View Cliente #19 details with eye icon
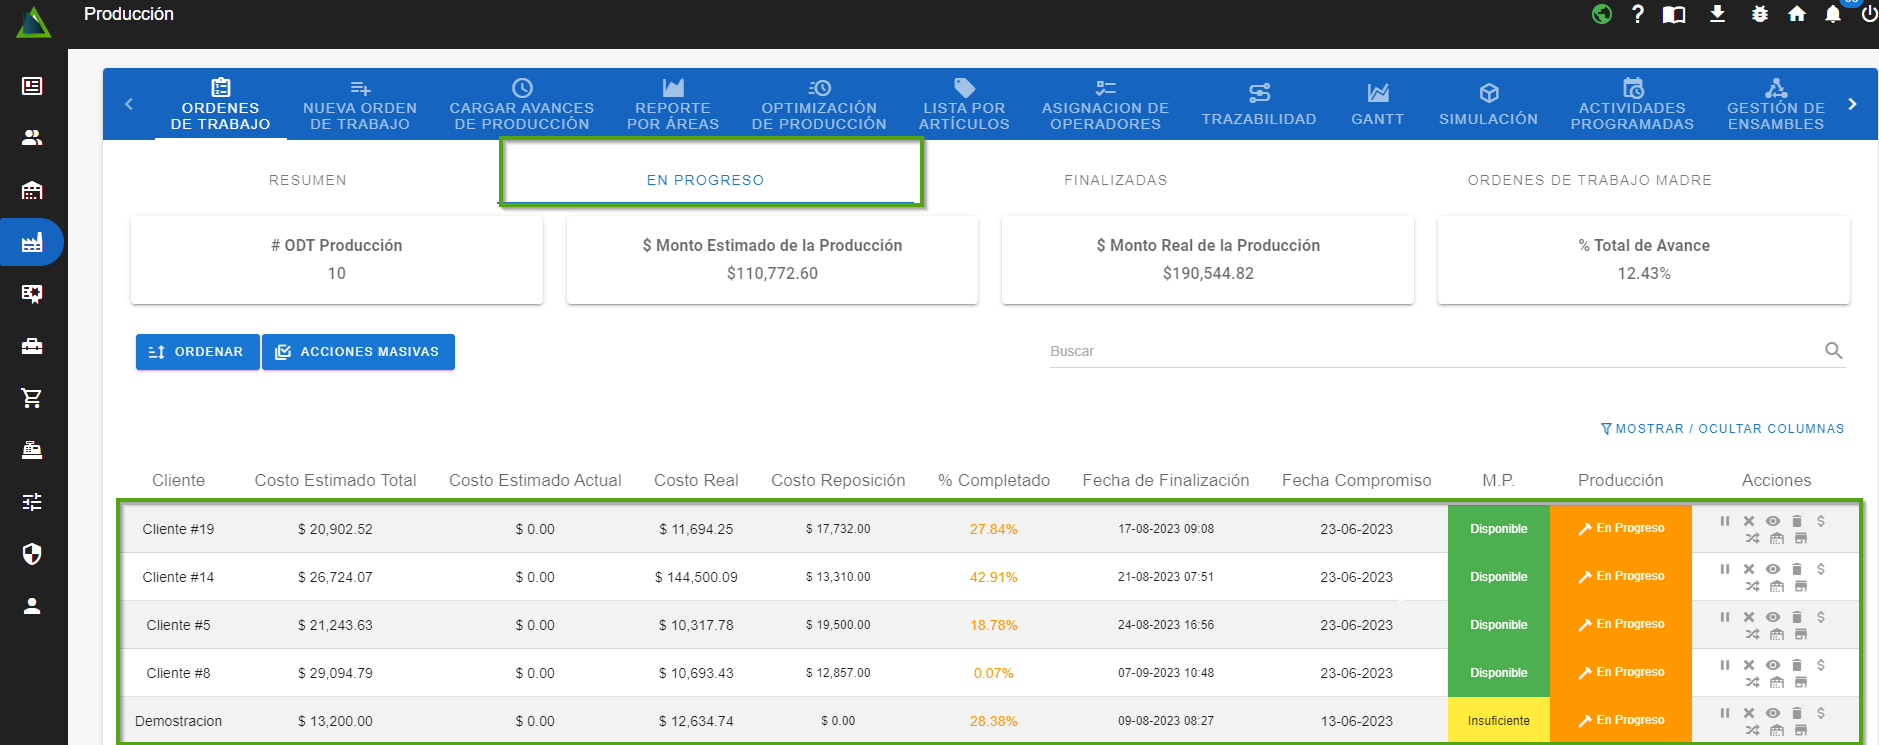This screenshot has height=745, width=1879. pyautogui.click(x=1773, y=521)
